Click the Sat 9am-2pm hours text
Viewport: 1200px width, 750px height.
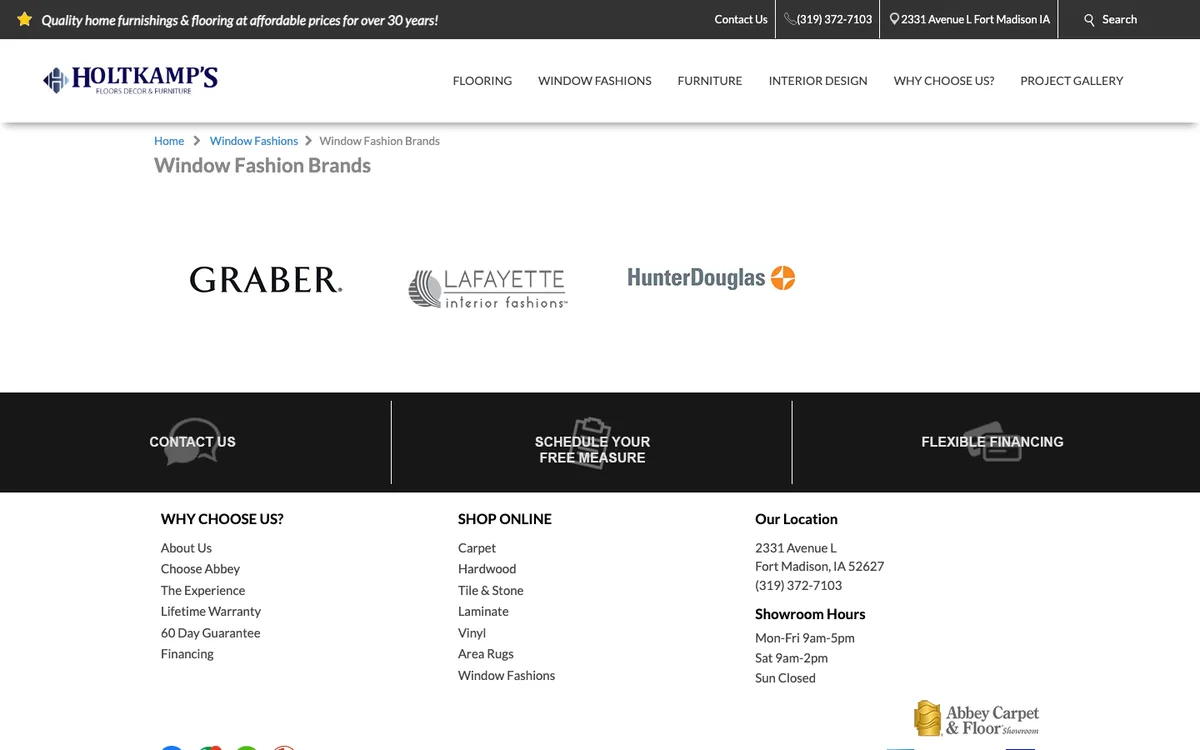pos(791,658)
